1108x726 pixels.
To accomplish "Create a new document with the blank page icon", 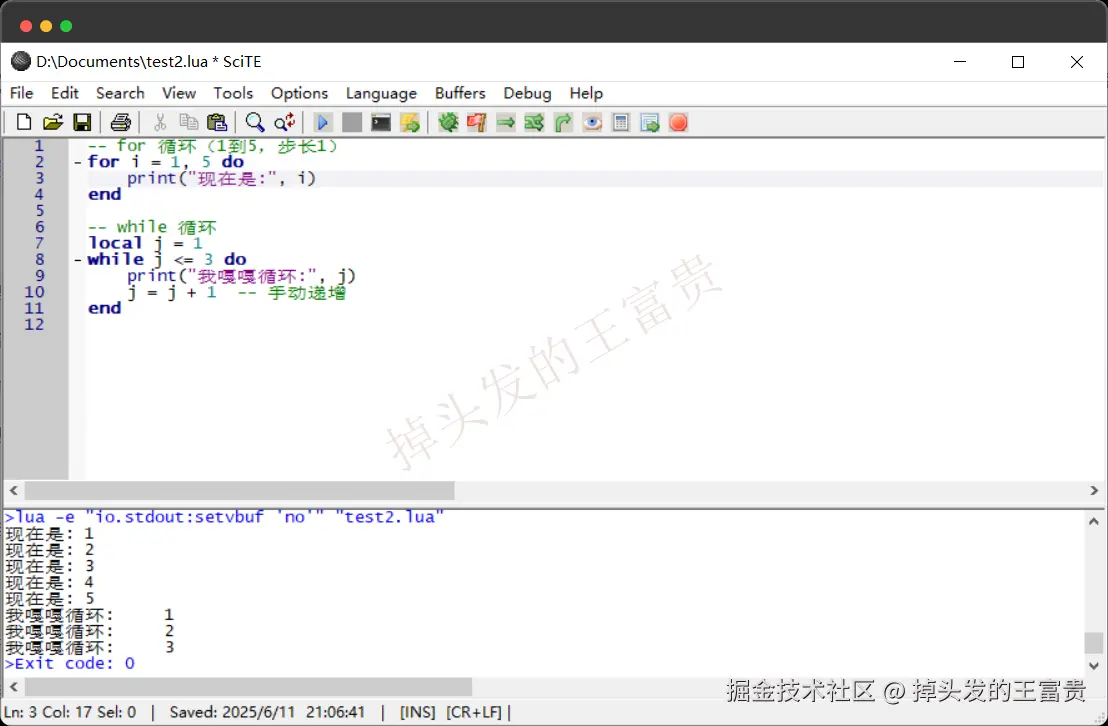I will pyautogui.click(x=23, y=122).
